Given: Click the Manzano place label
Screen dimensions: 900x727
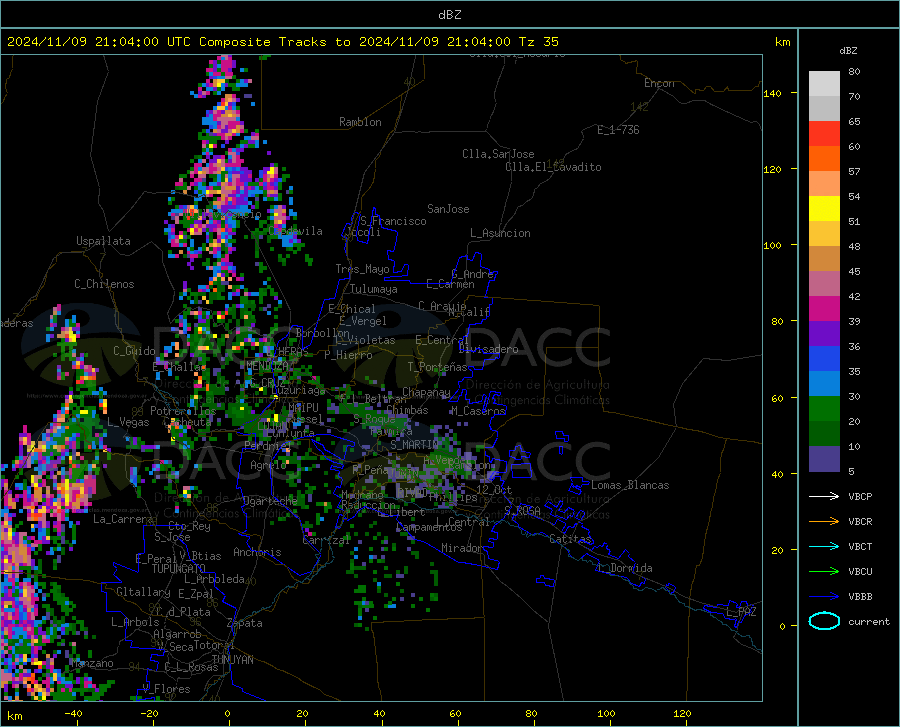Looking at the screenshot, I should point(94,663).
